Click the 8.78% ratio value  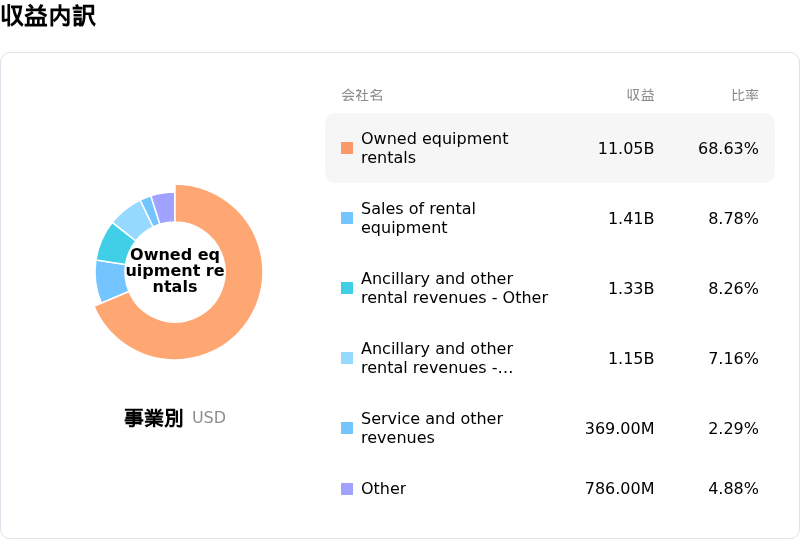click(733, 218)
